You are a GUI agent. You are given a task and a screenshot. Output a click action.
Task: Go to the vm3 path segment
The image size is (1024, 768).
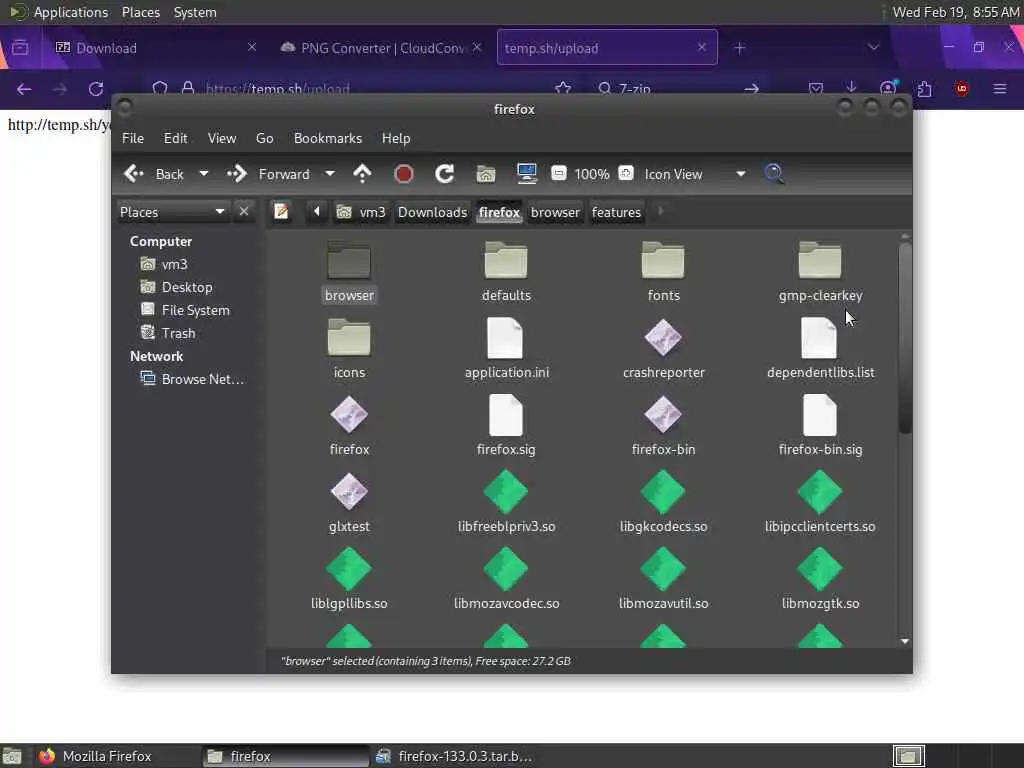pos(362,212)
